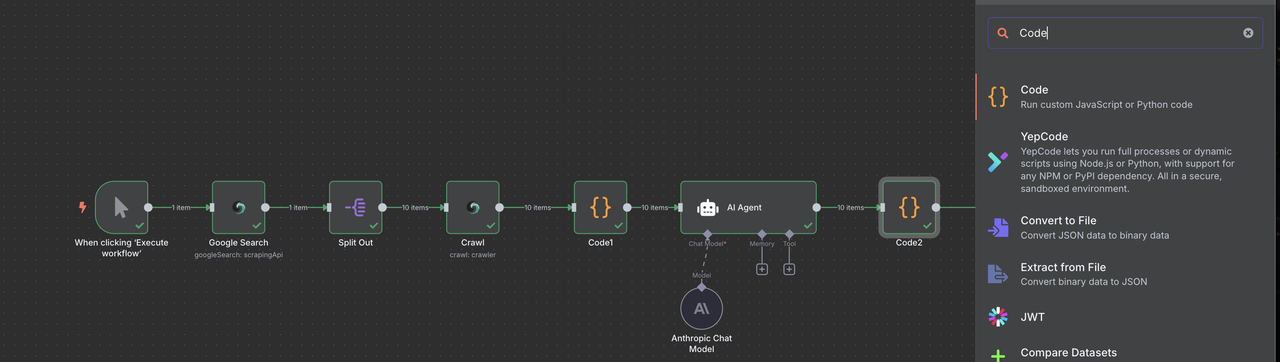Click 'When clicking Execute workflow' label
This screenshot has height=362, width=1280.
(x=121, y=248)
